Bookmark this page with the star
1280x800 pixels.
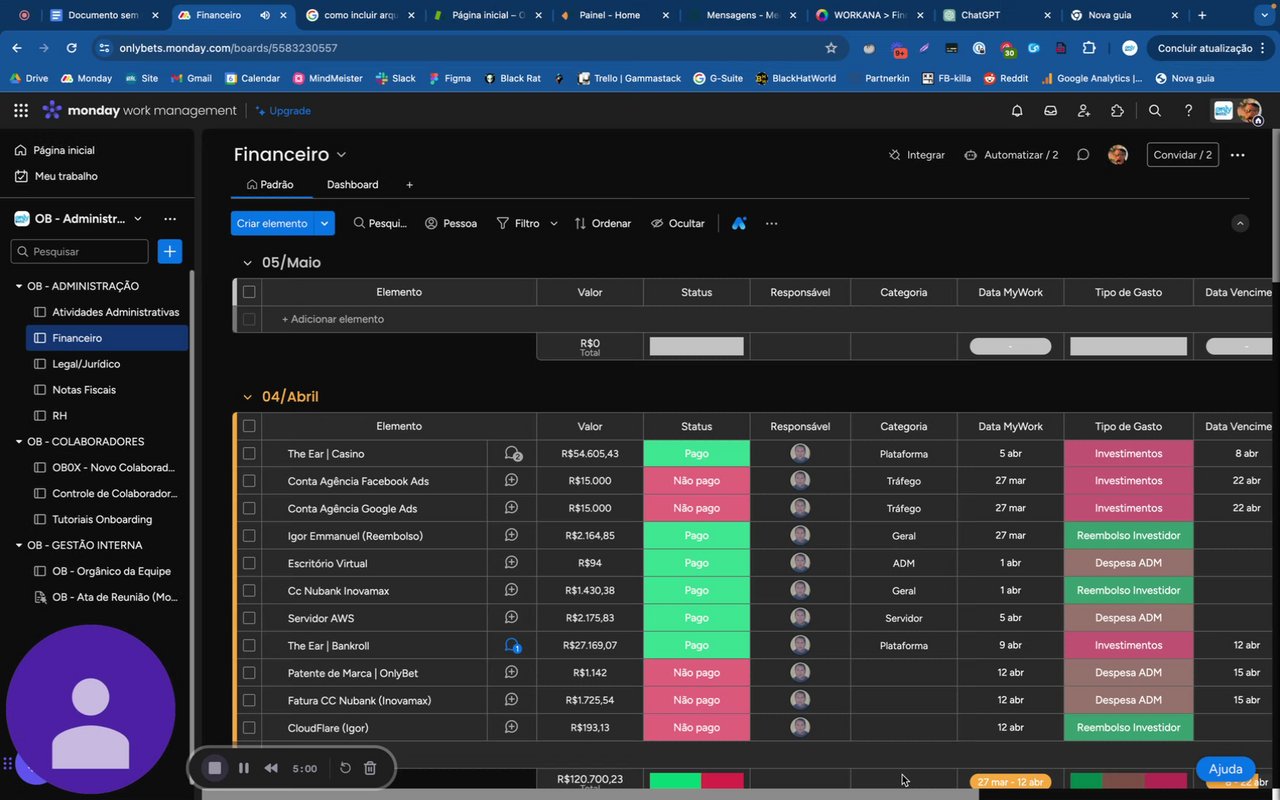click(x=831, y=48)
